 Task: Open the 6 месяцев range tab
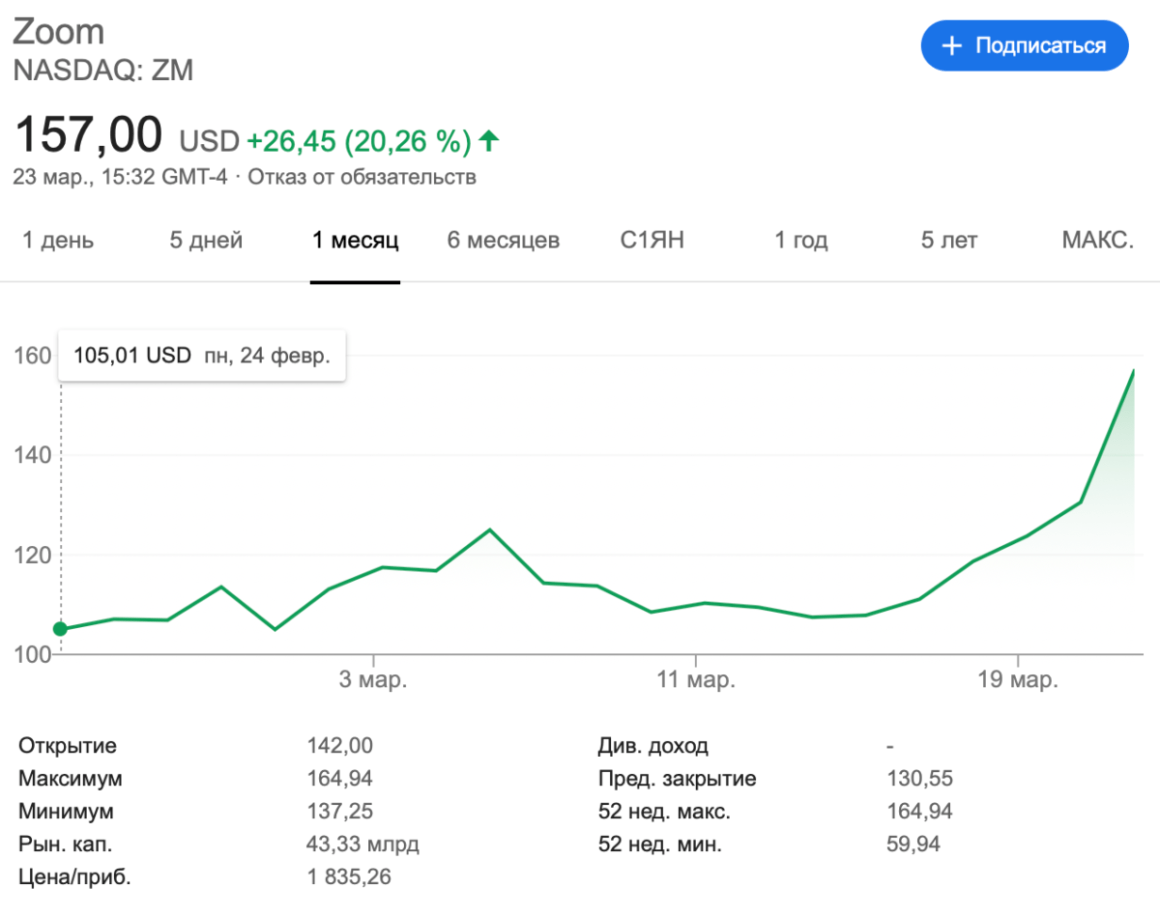503,240
